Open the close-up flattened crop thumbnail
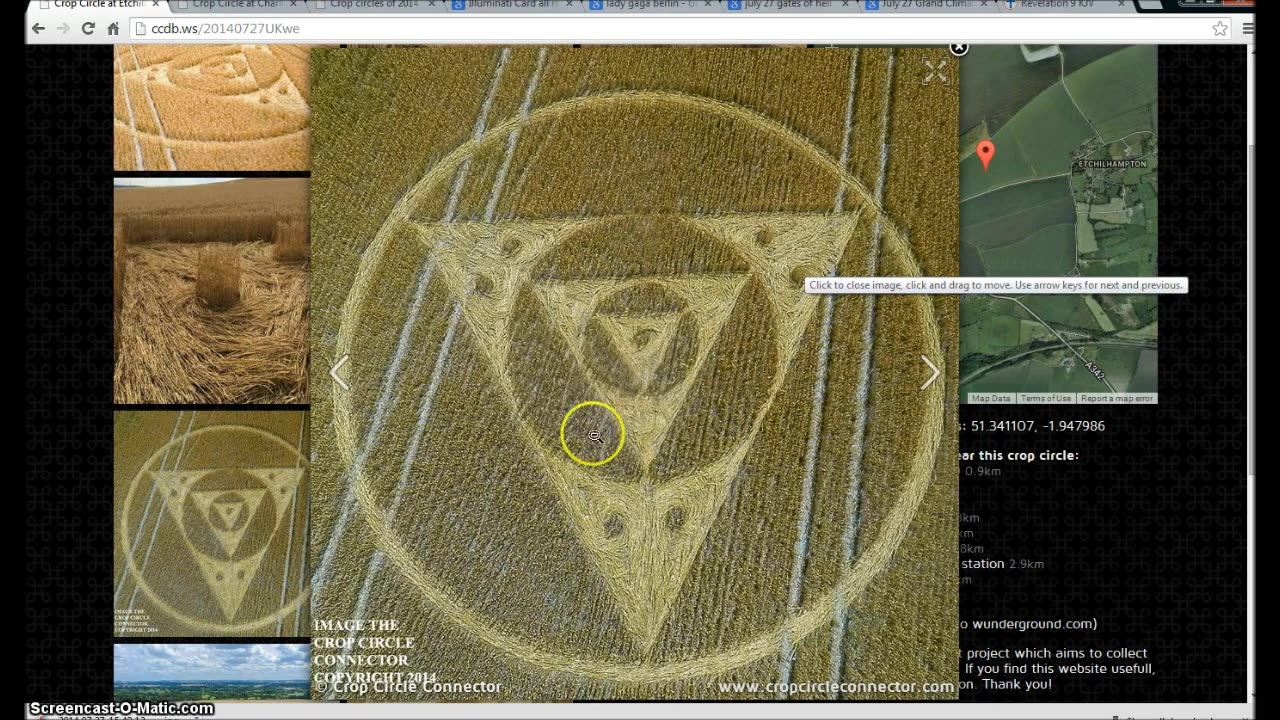 point(212,291)
